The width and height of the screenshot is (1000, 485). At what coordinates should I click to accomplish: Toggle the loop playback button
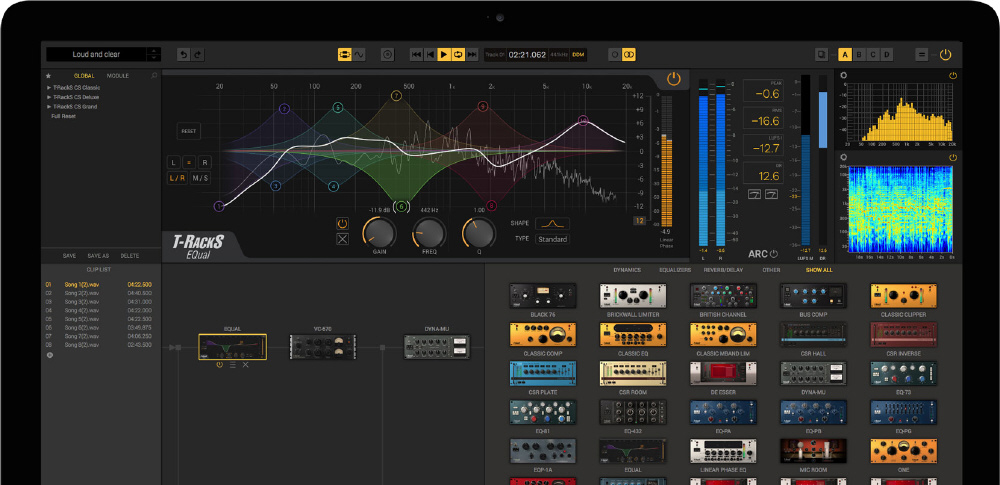(x=458, y=54)
